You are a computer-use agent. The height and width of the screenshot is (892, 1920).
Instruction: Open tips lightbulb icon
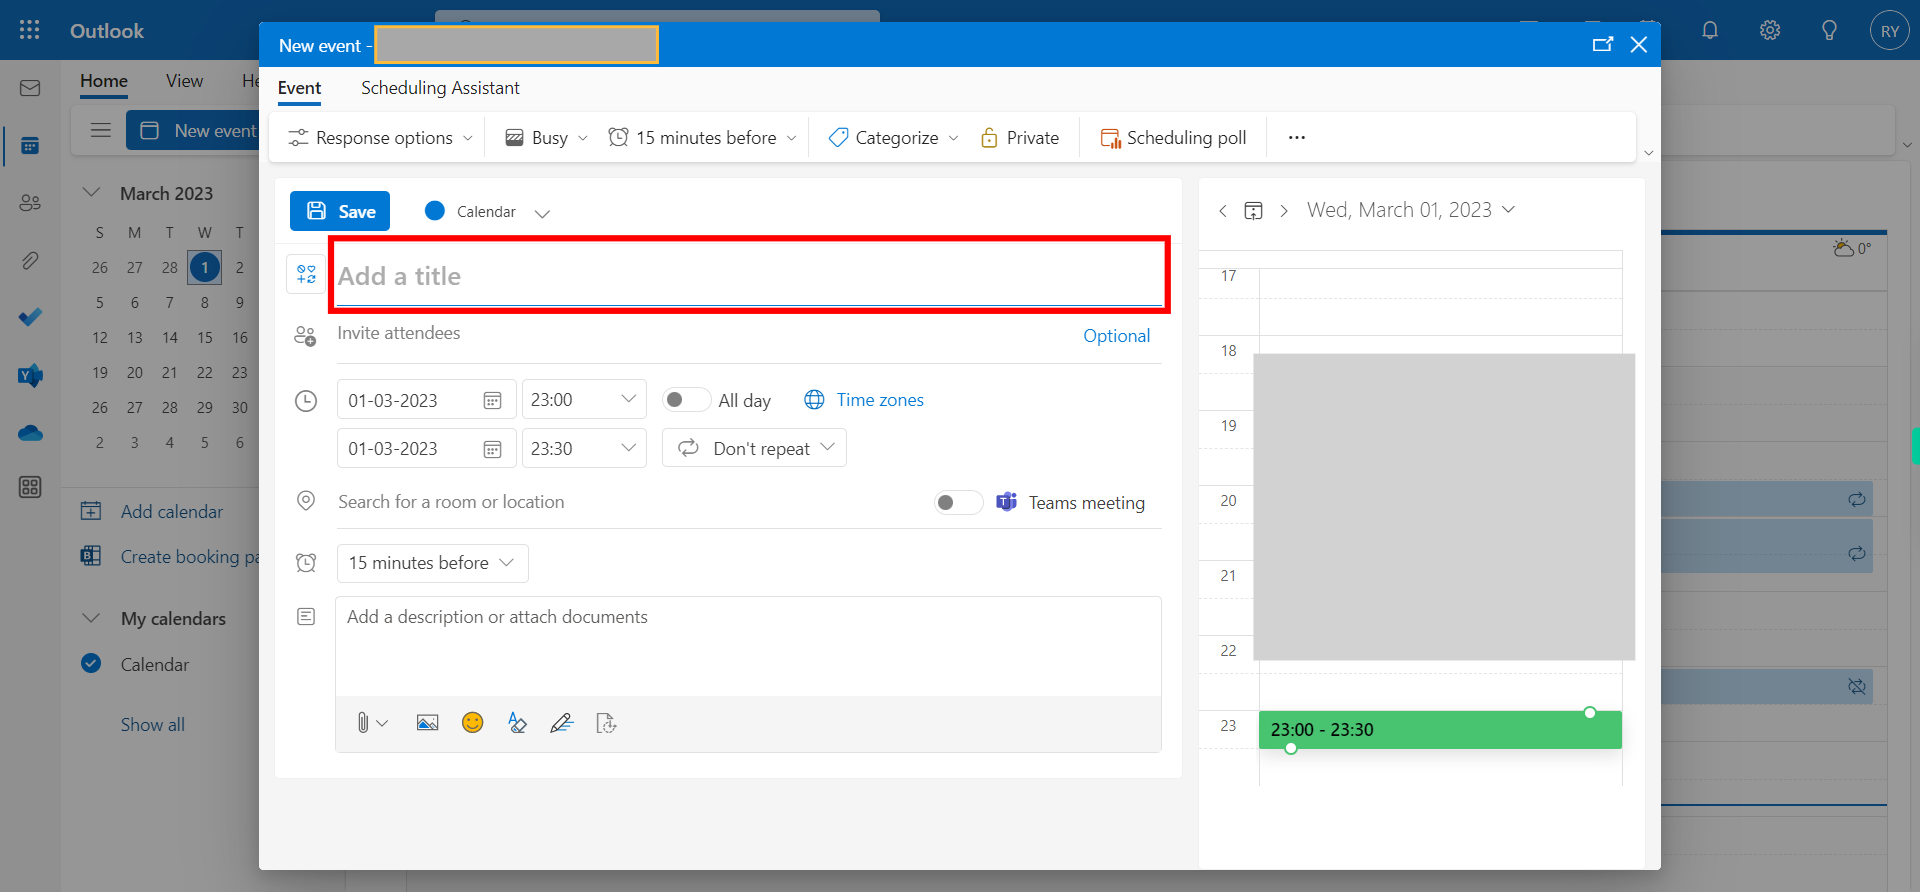point(1829,30)
